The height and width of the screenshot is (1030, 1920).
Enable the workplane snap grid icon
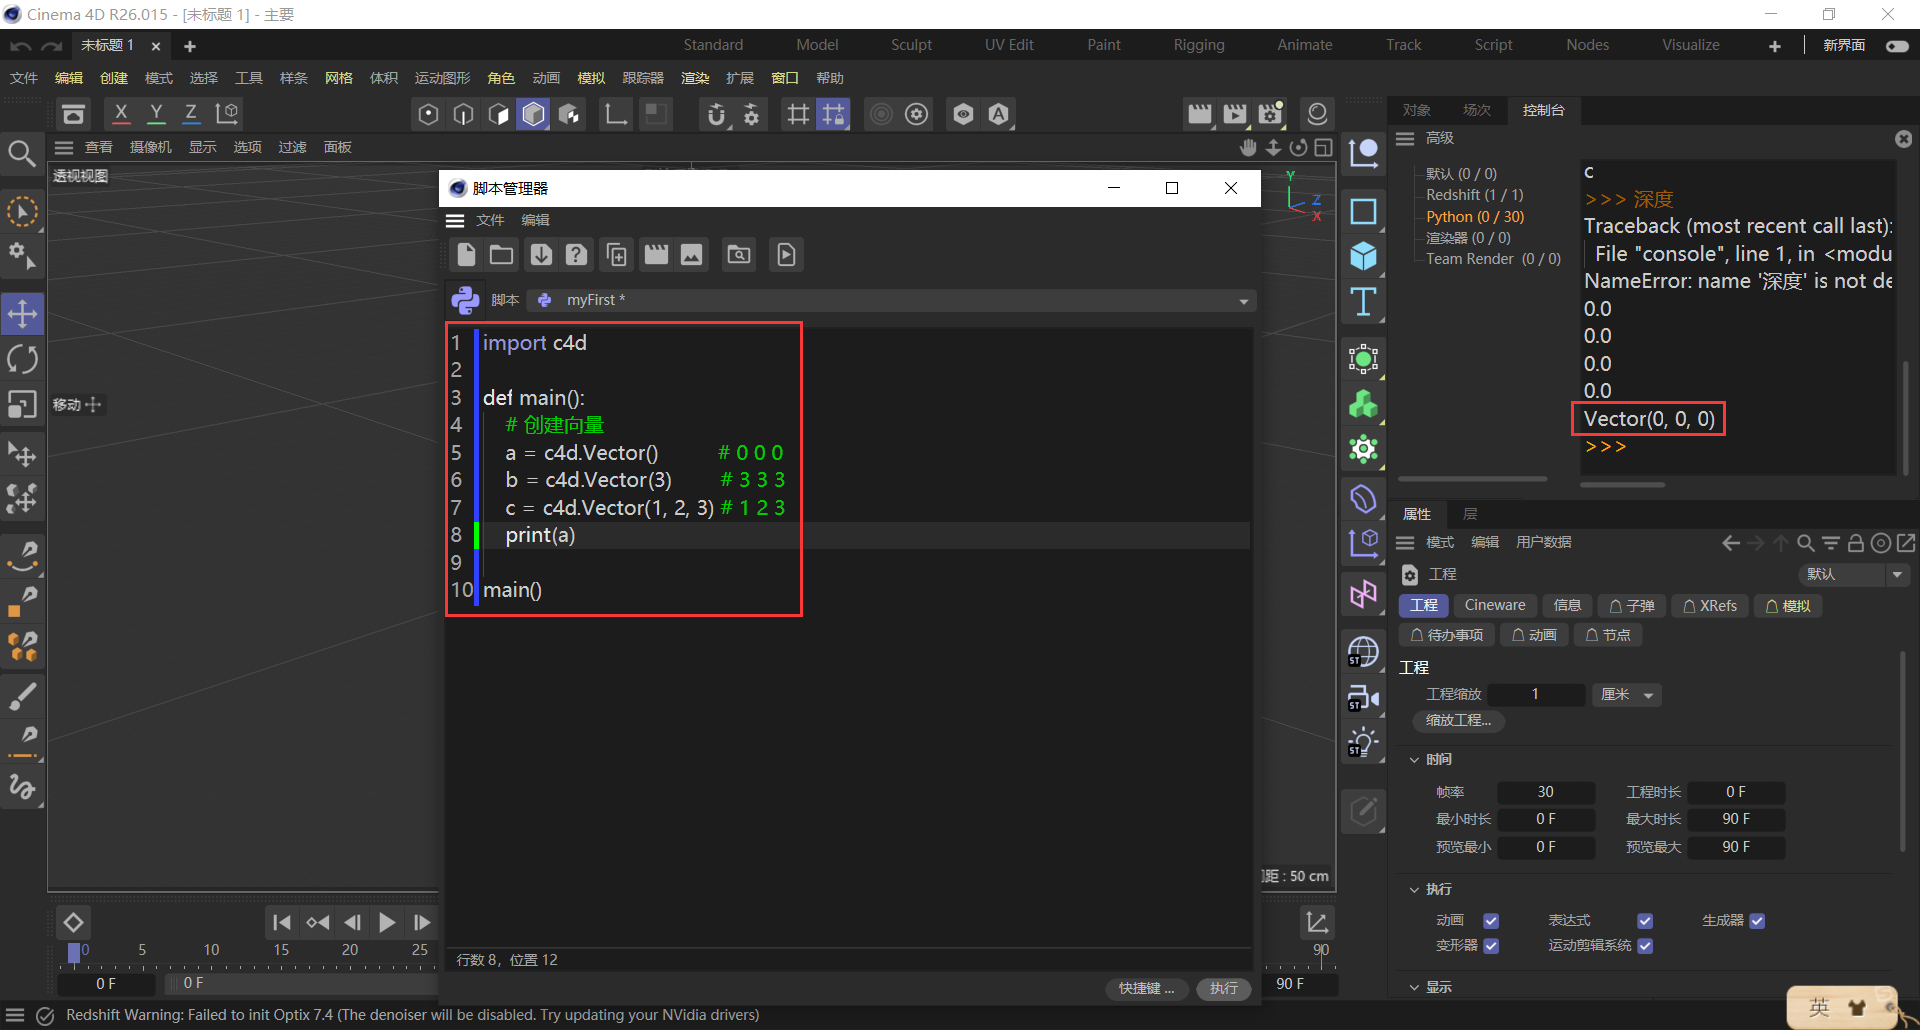click(833, 114)
